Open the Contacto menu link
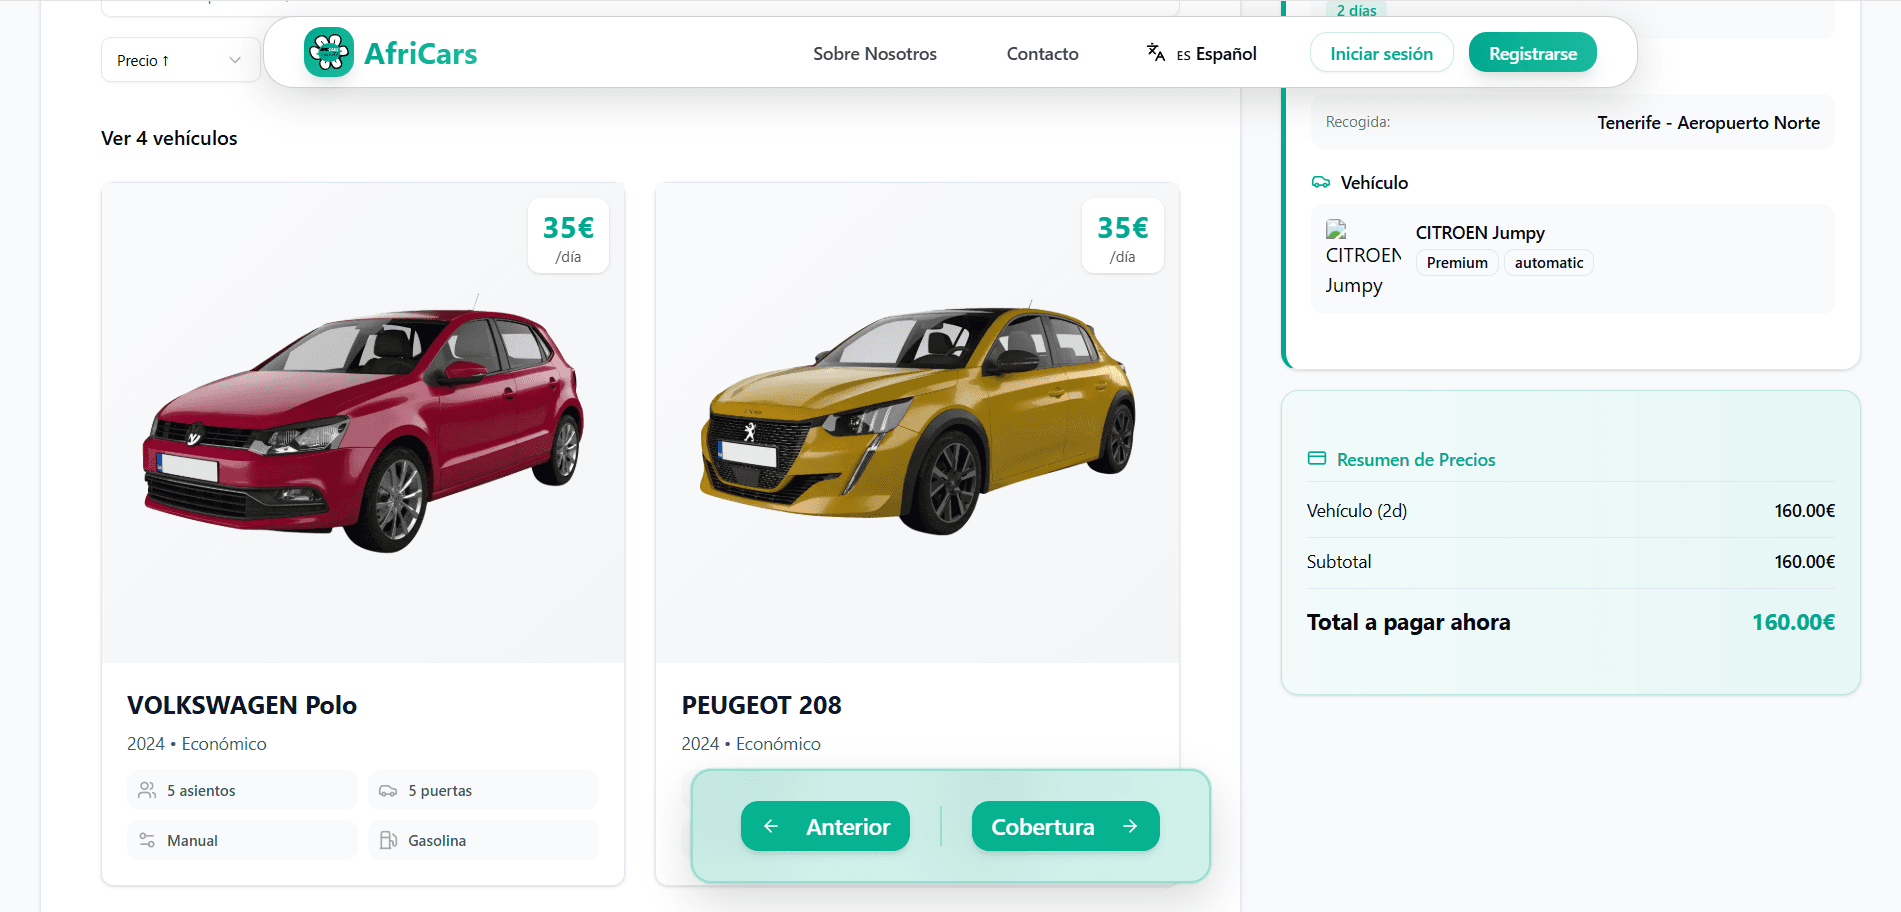1901x912 pixels. point(1042,54)
